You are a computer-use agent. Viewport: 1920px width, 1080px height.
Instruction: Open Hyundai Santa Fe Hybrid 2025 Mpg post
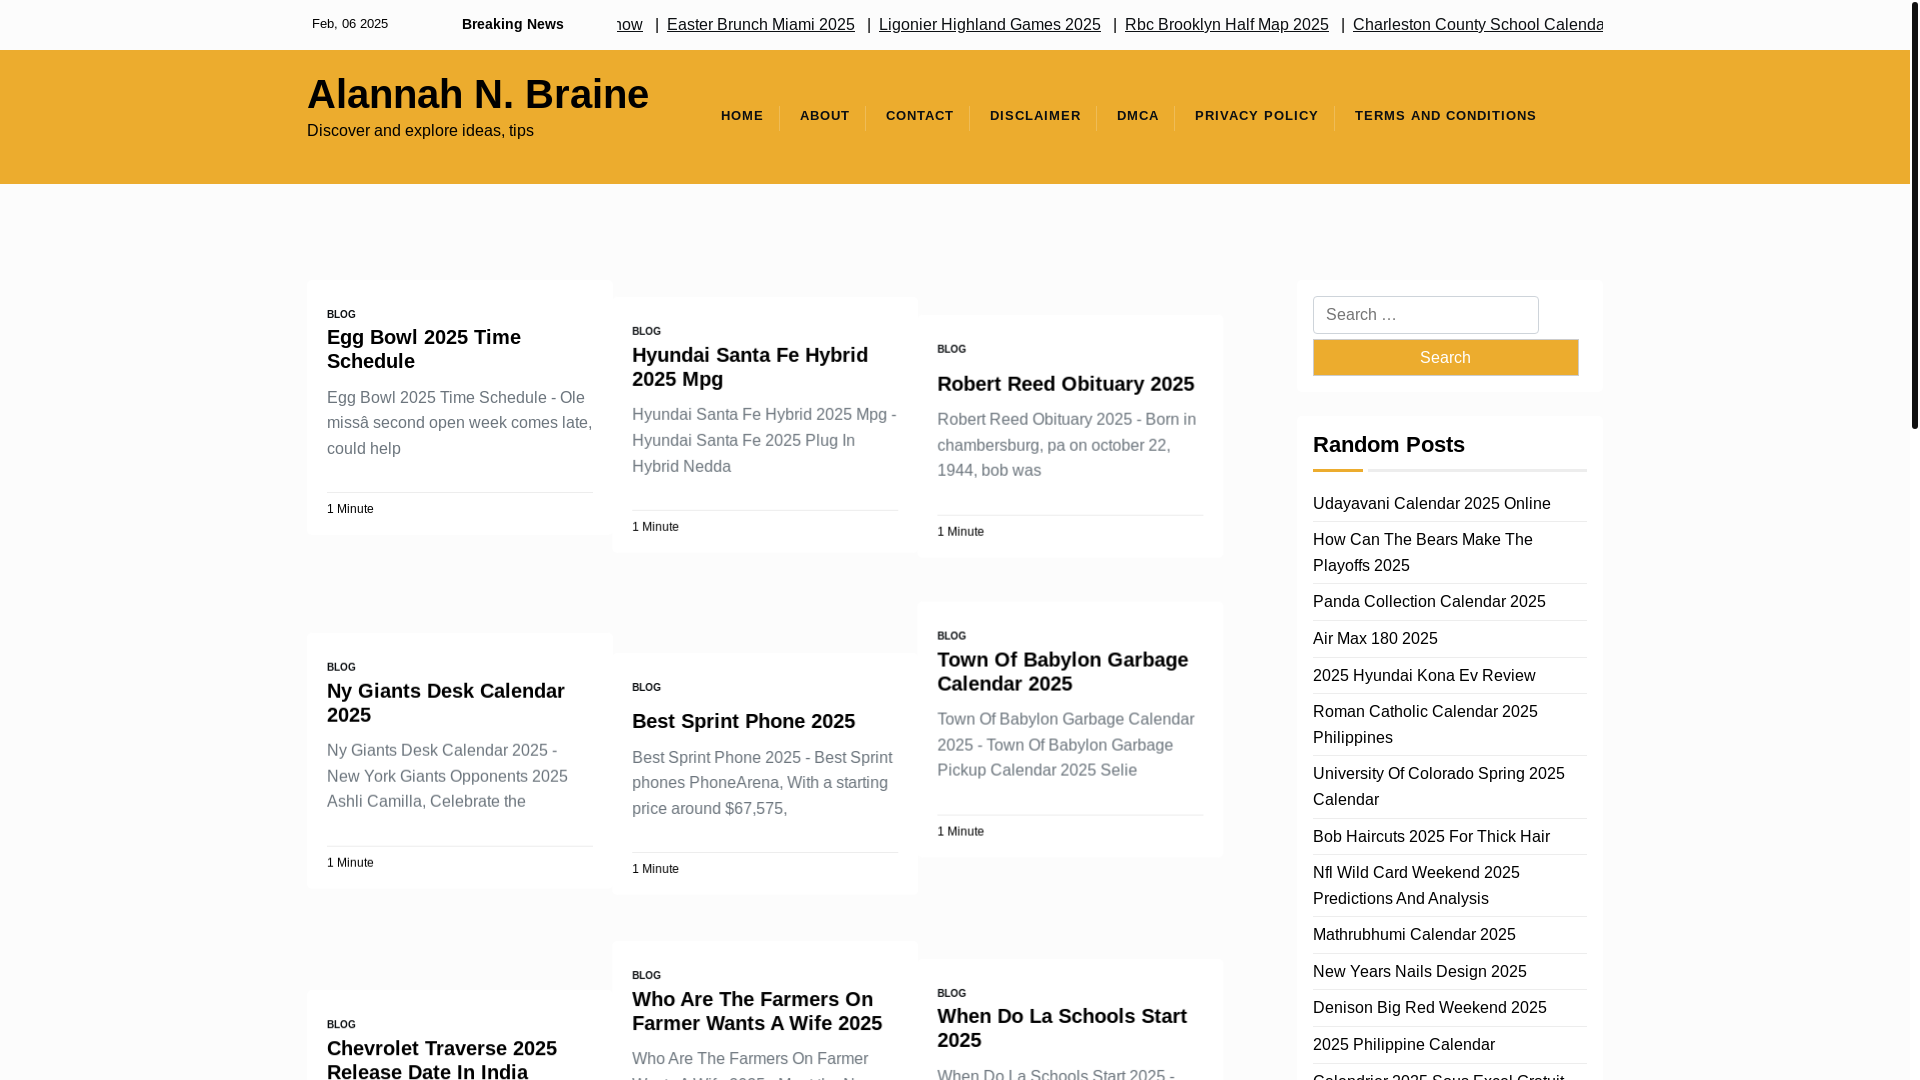coord(749,367)
